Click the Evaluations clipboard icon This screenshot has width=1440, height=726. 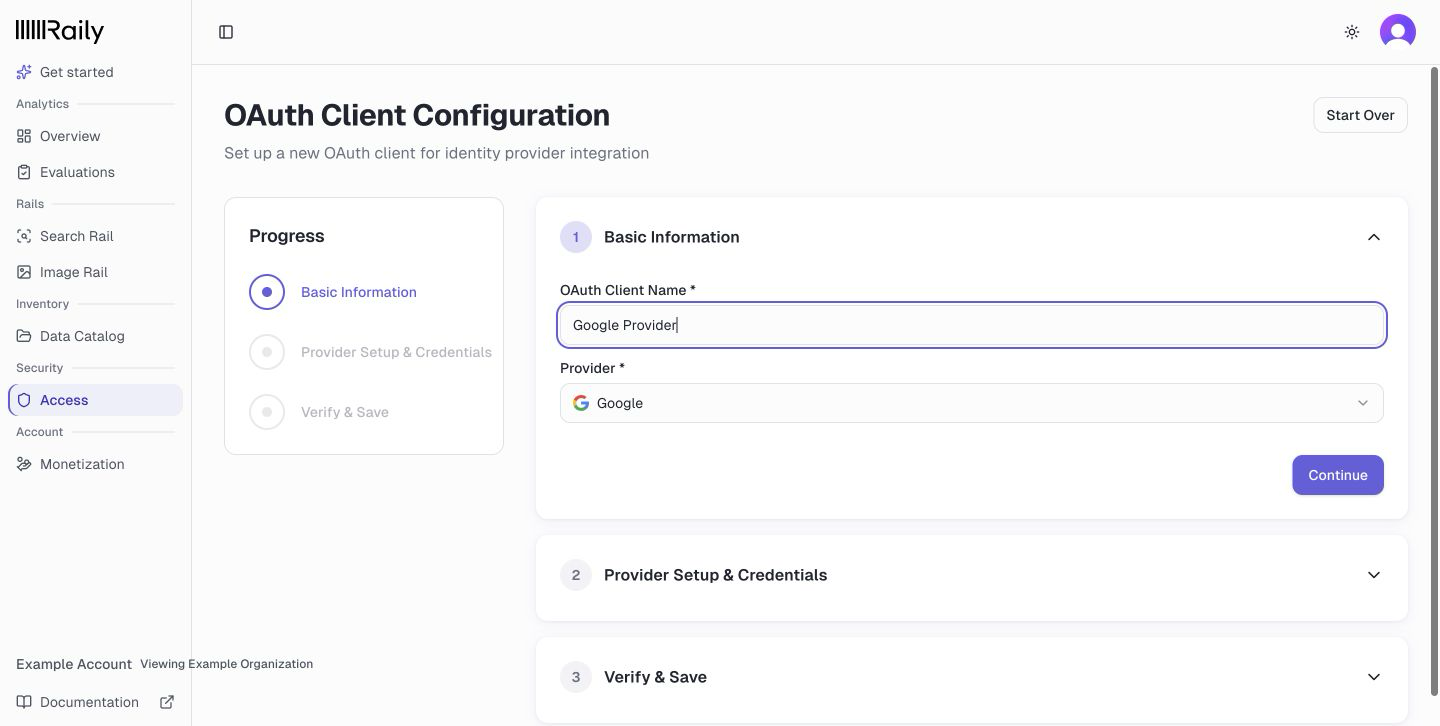click(24, 172)
